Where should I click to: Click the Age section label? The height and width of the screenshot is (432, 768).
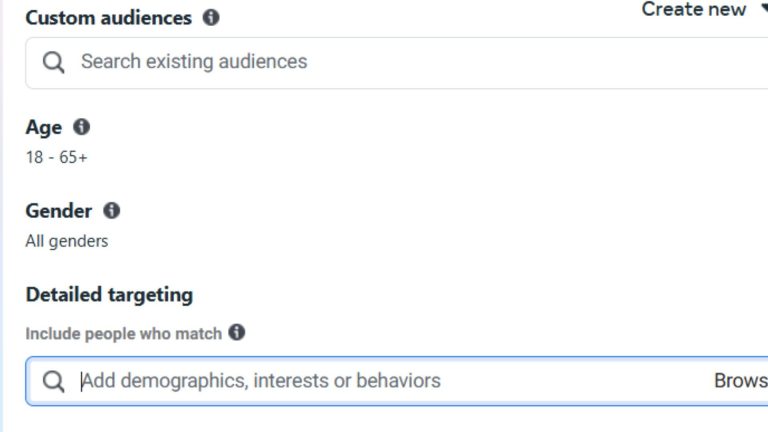(x=44, y=127)
